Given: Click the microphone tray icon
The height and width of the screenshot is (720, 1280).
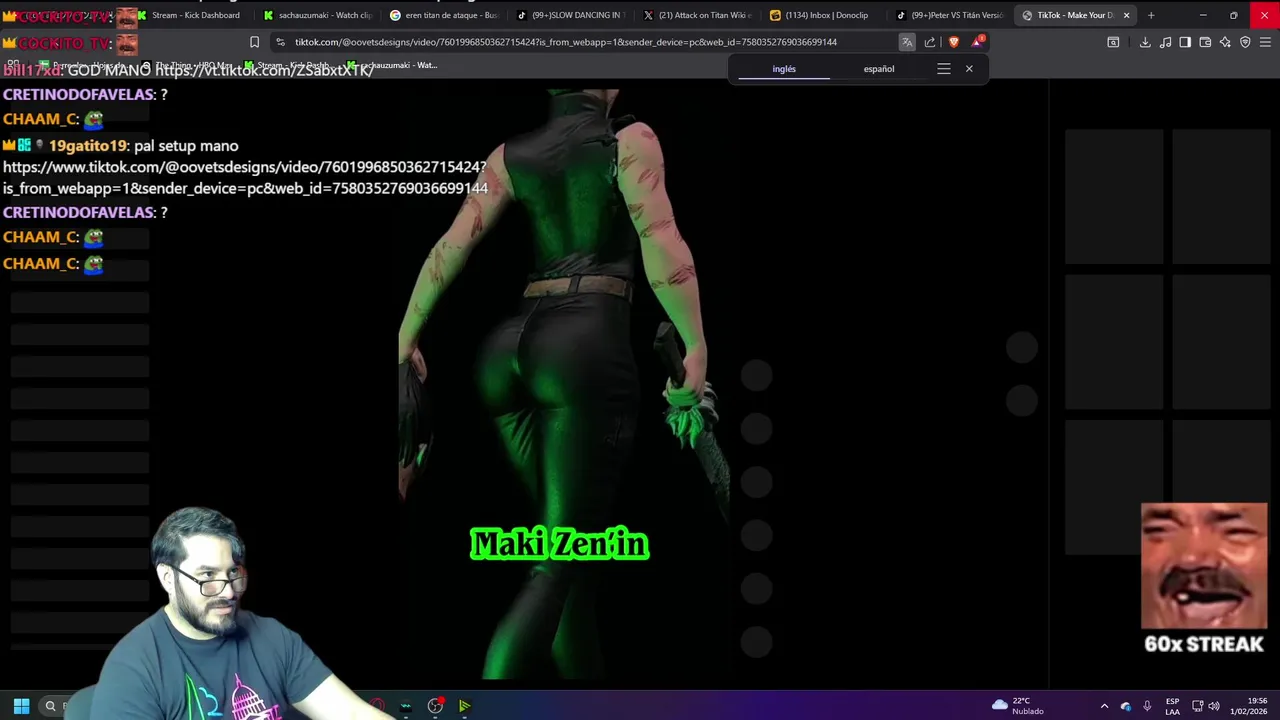Looking at the screenshot, I should [1147, 705].
